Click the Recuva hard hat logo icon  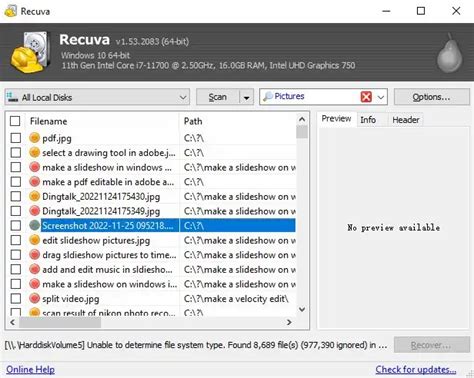coord(29,52)
